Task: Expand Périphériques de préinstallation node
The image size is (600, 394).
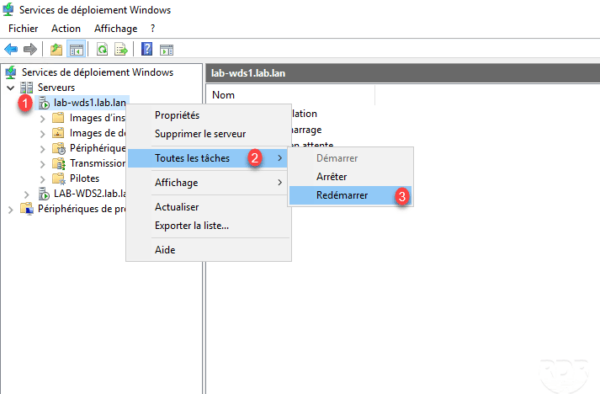Action: (11, 210)
